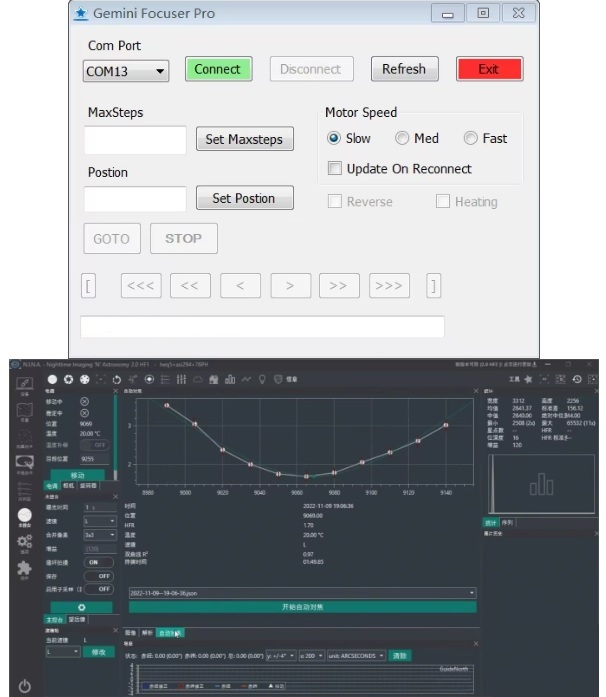This screenshot has height=697, width=606.
Task: Open the y: +/-4" scale dropdown
Action: point(281,656)
